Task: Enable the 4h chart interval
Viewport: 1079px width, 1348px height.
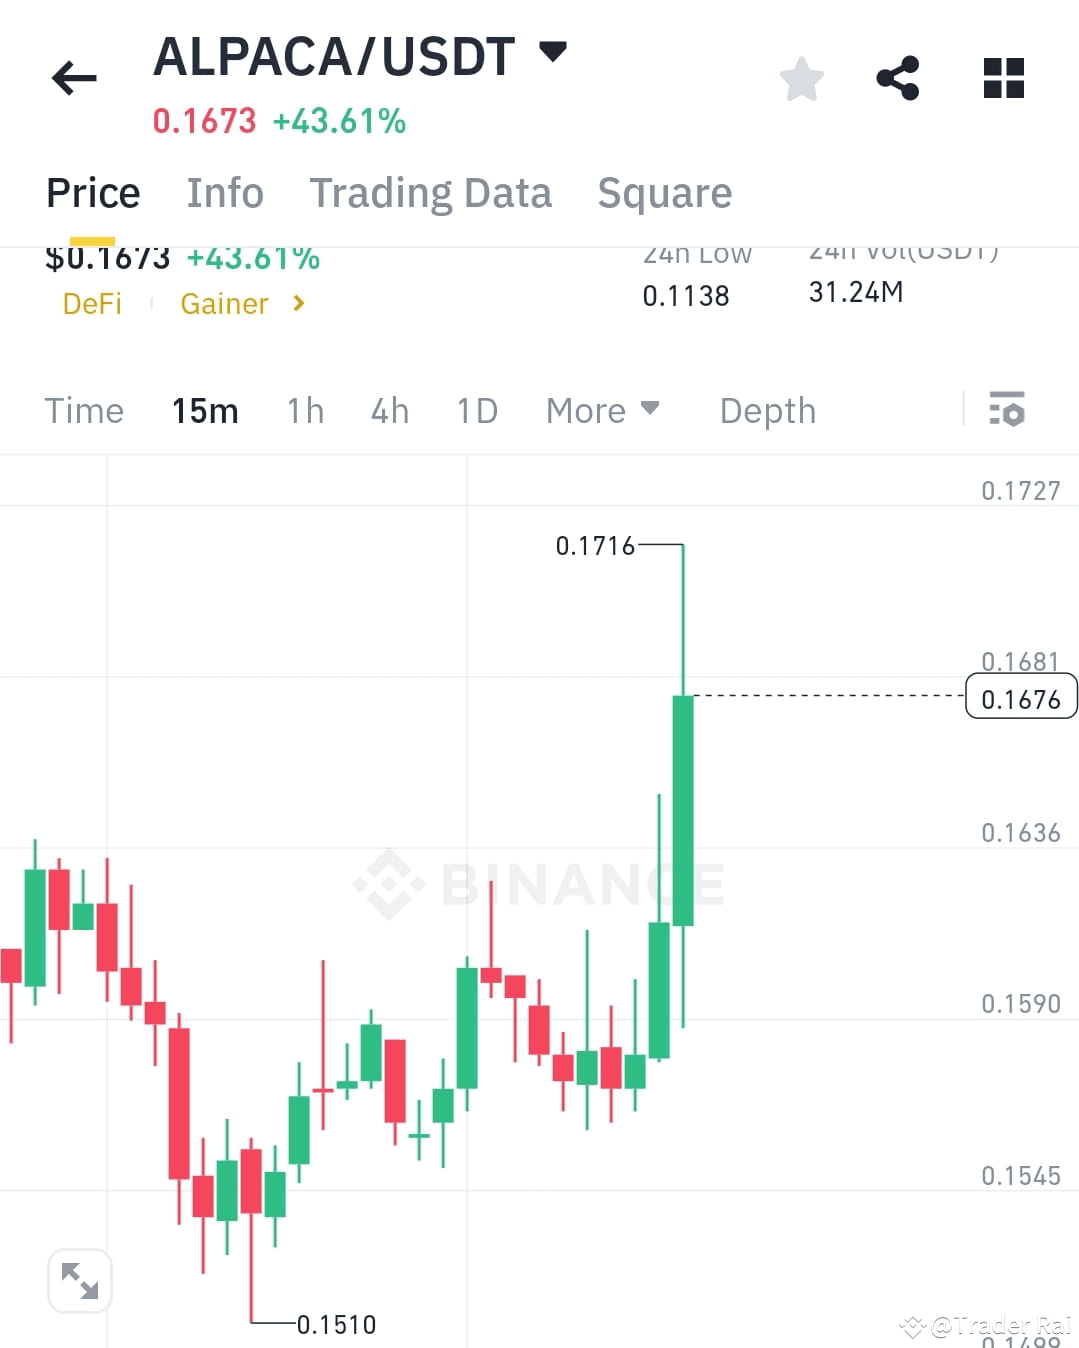Action: (x=389, y=410)
